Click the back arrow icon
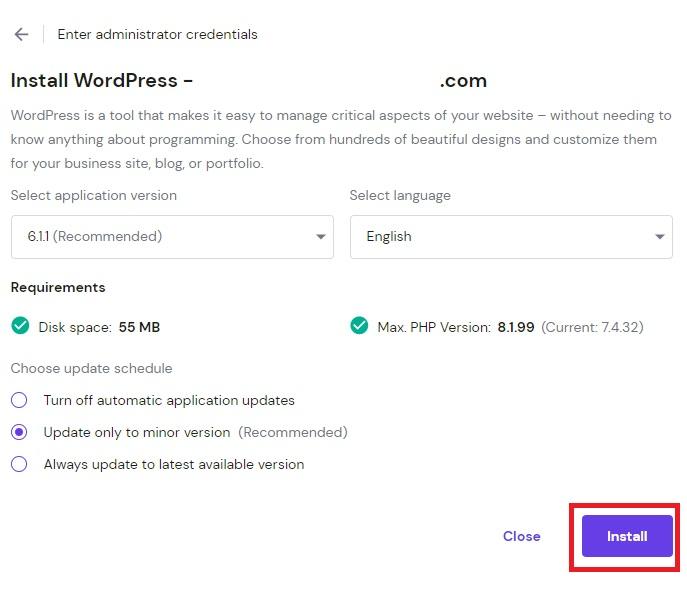 (21, 34)
